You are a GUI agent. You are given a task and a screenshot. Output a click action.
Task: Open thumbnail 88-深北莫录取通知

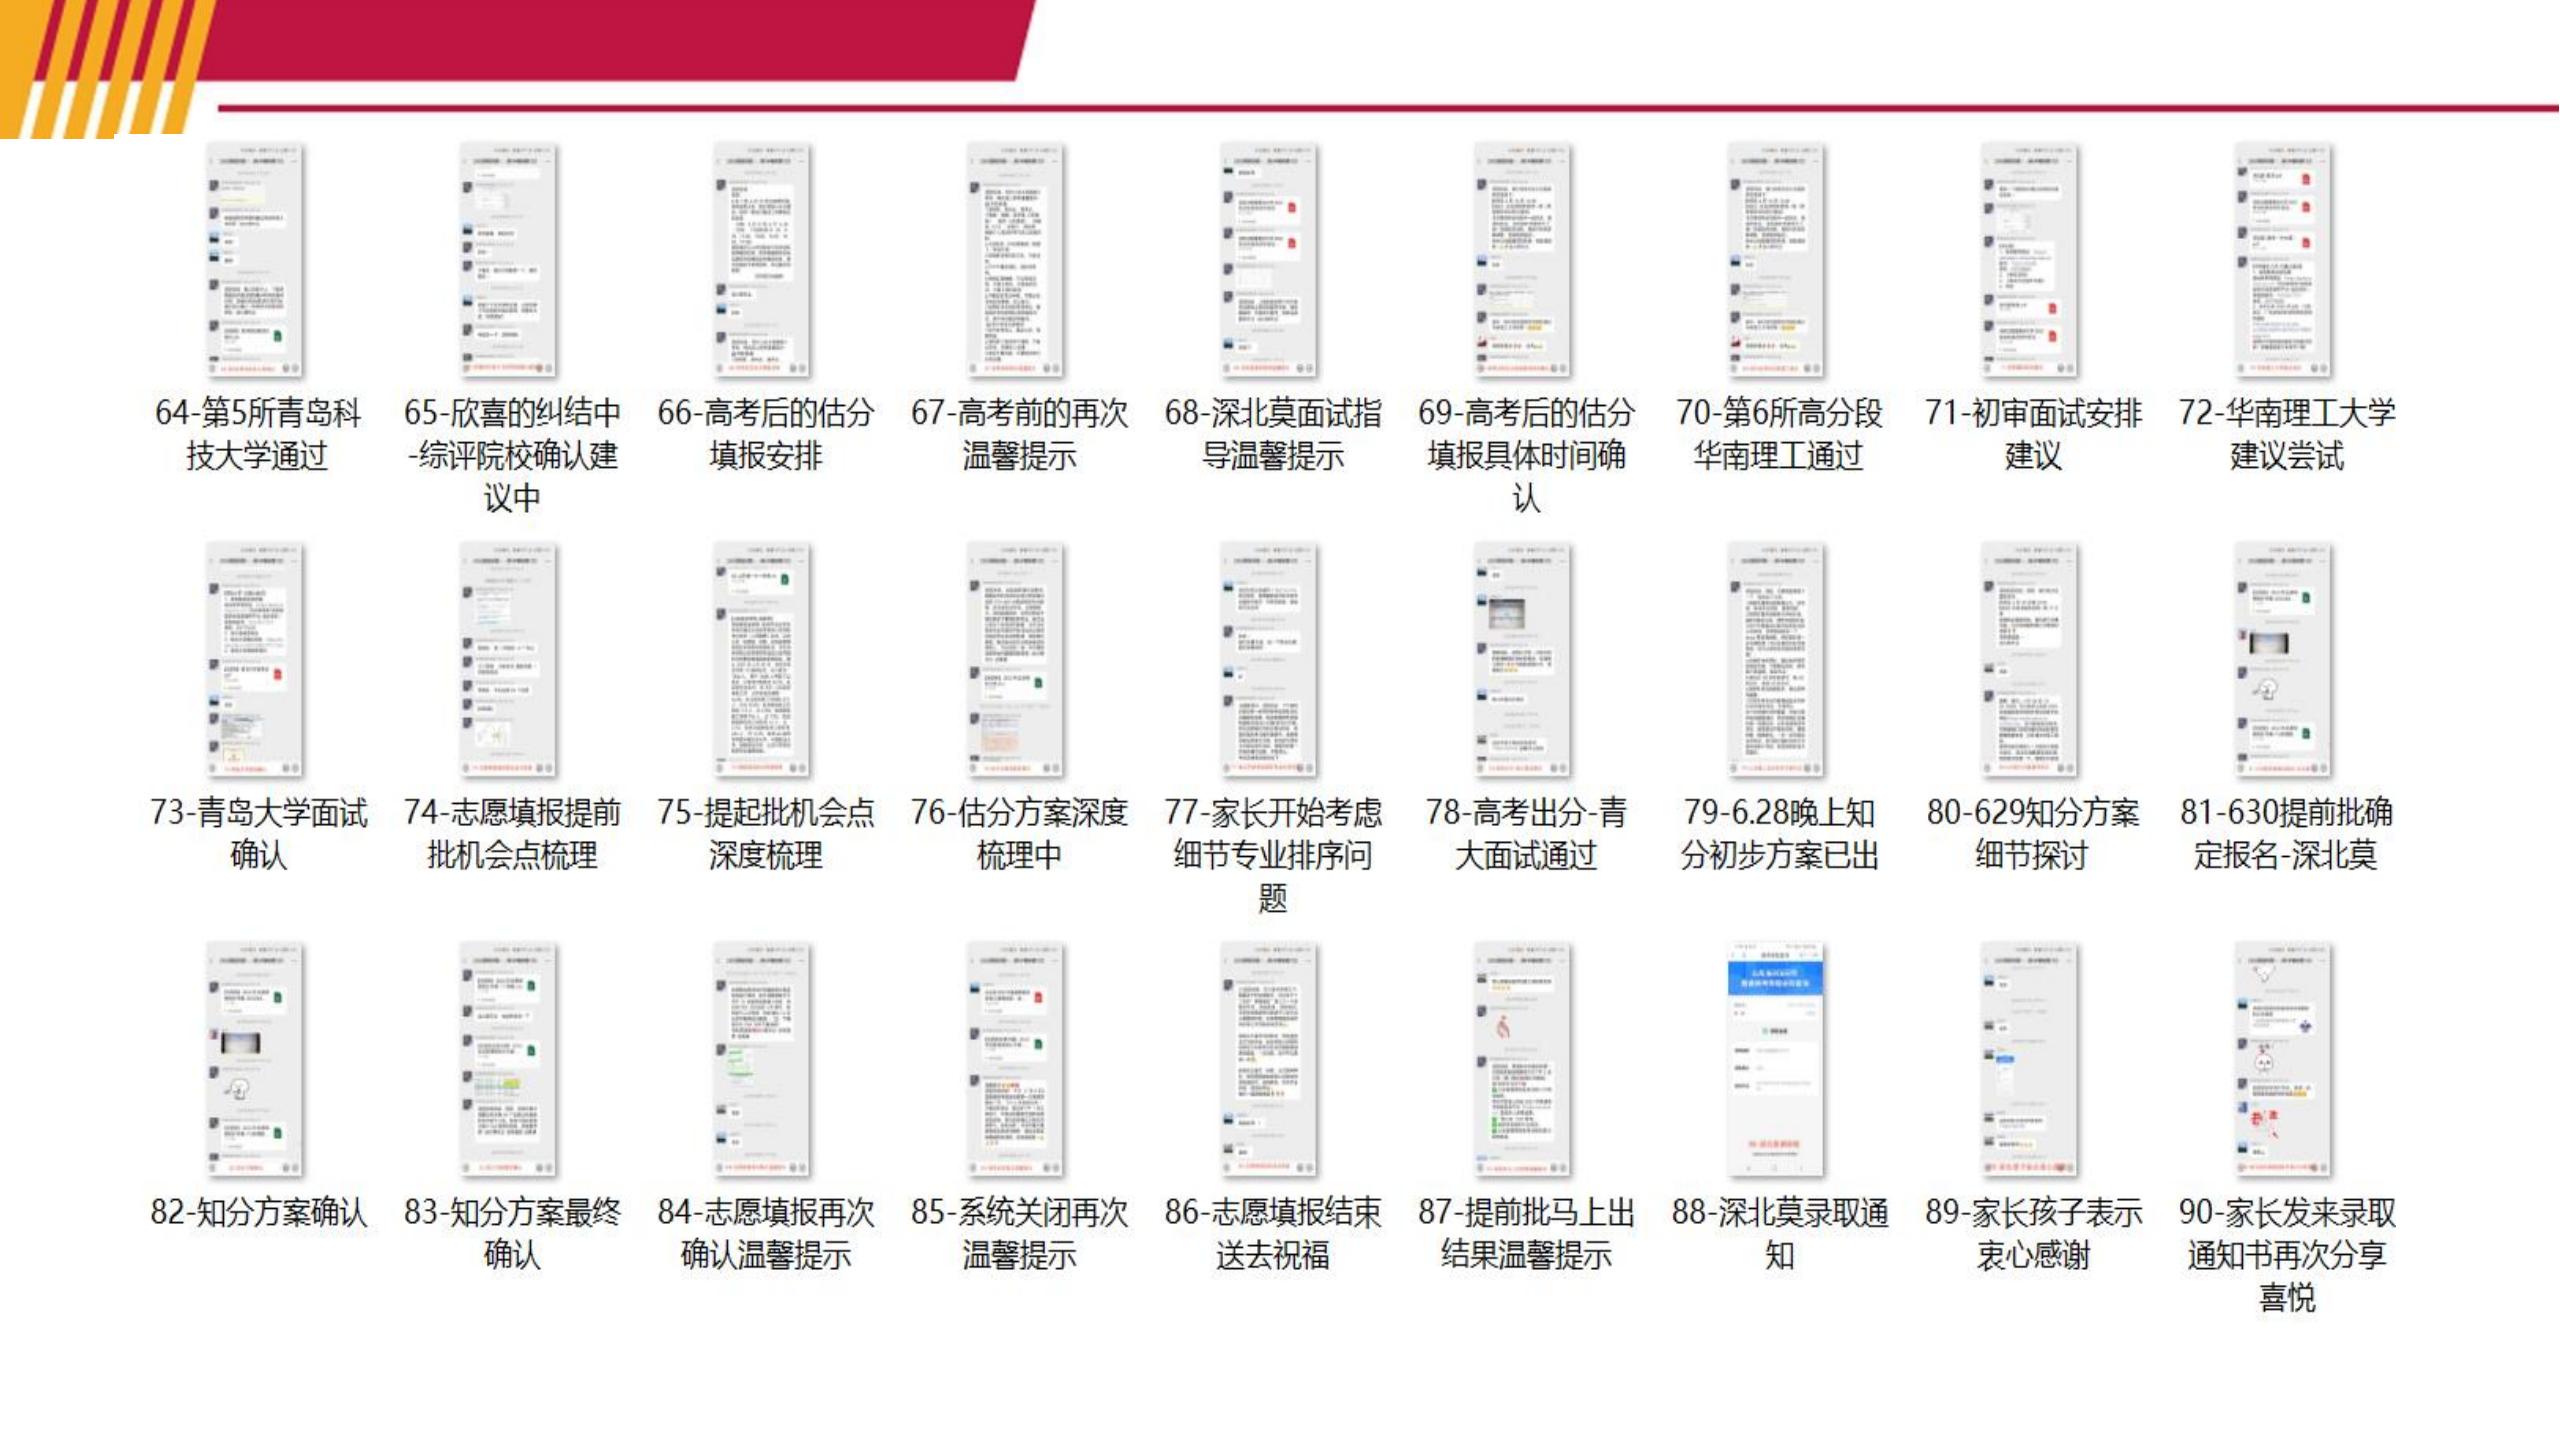click(x=1778, y=1060)
